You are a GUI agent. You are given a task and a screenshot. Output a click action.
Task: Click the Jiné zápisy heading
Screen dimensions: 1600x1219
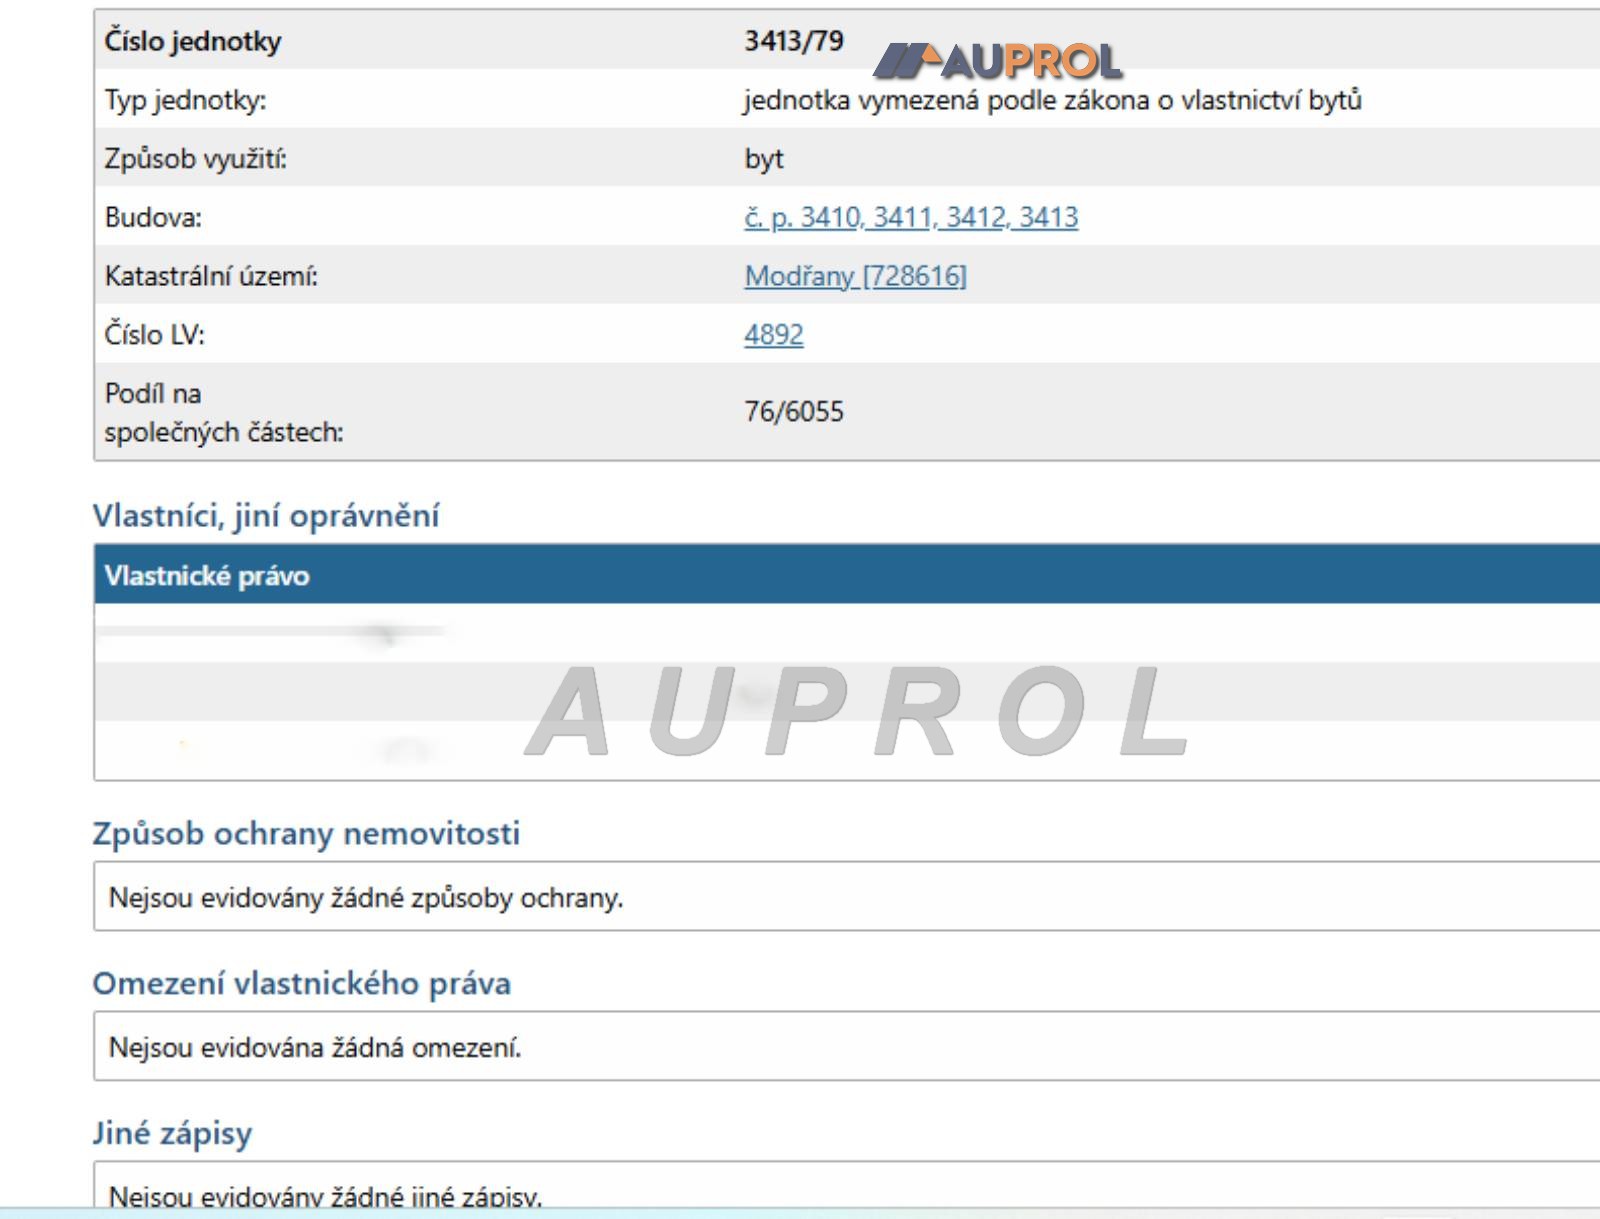(x=172, y=1133)
